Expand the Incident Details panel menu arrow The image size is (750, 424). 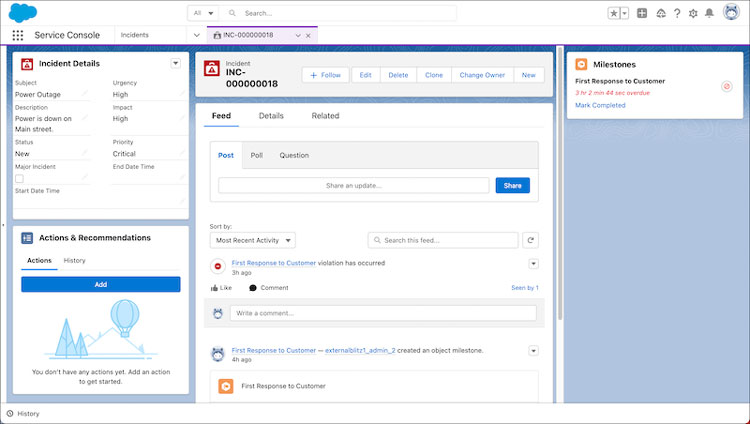[176, 63]
